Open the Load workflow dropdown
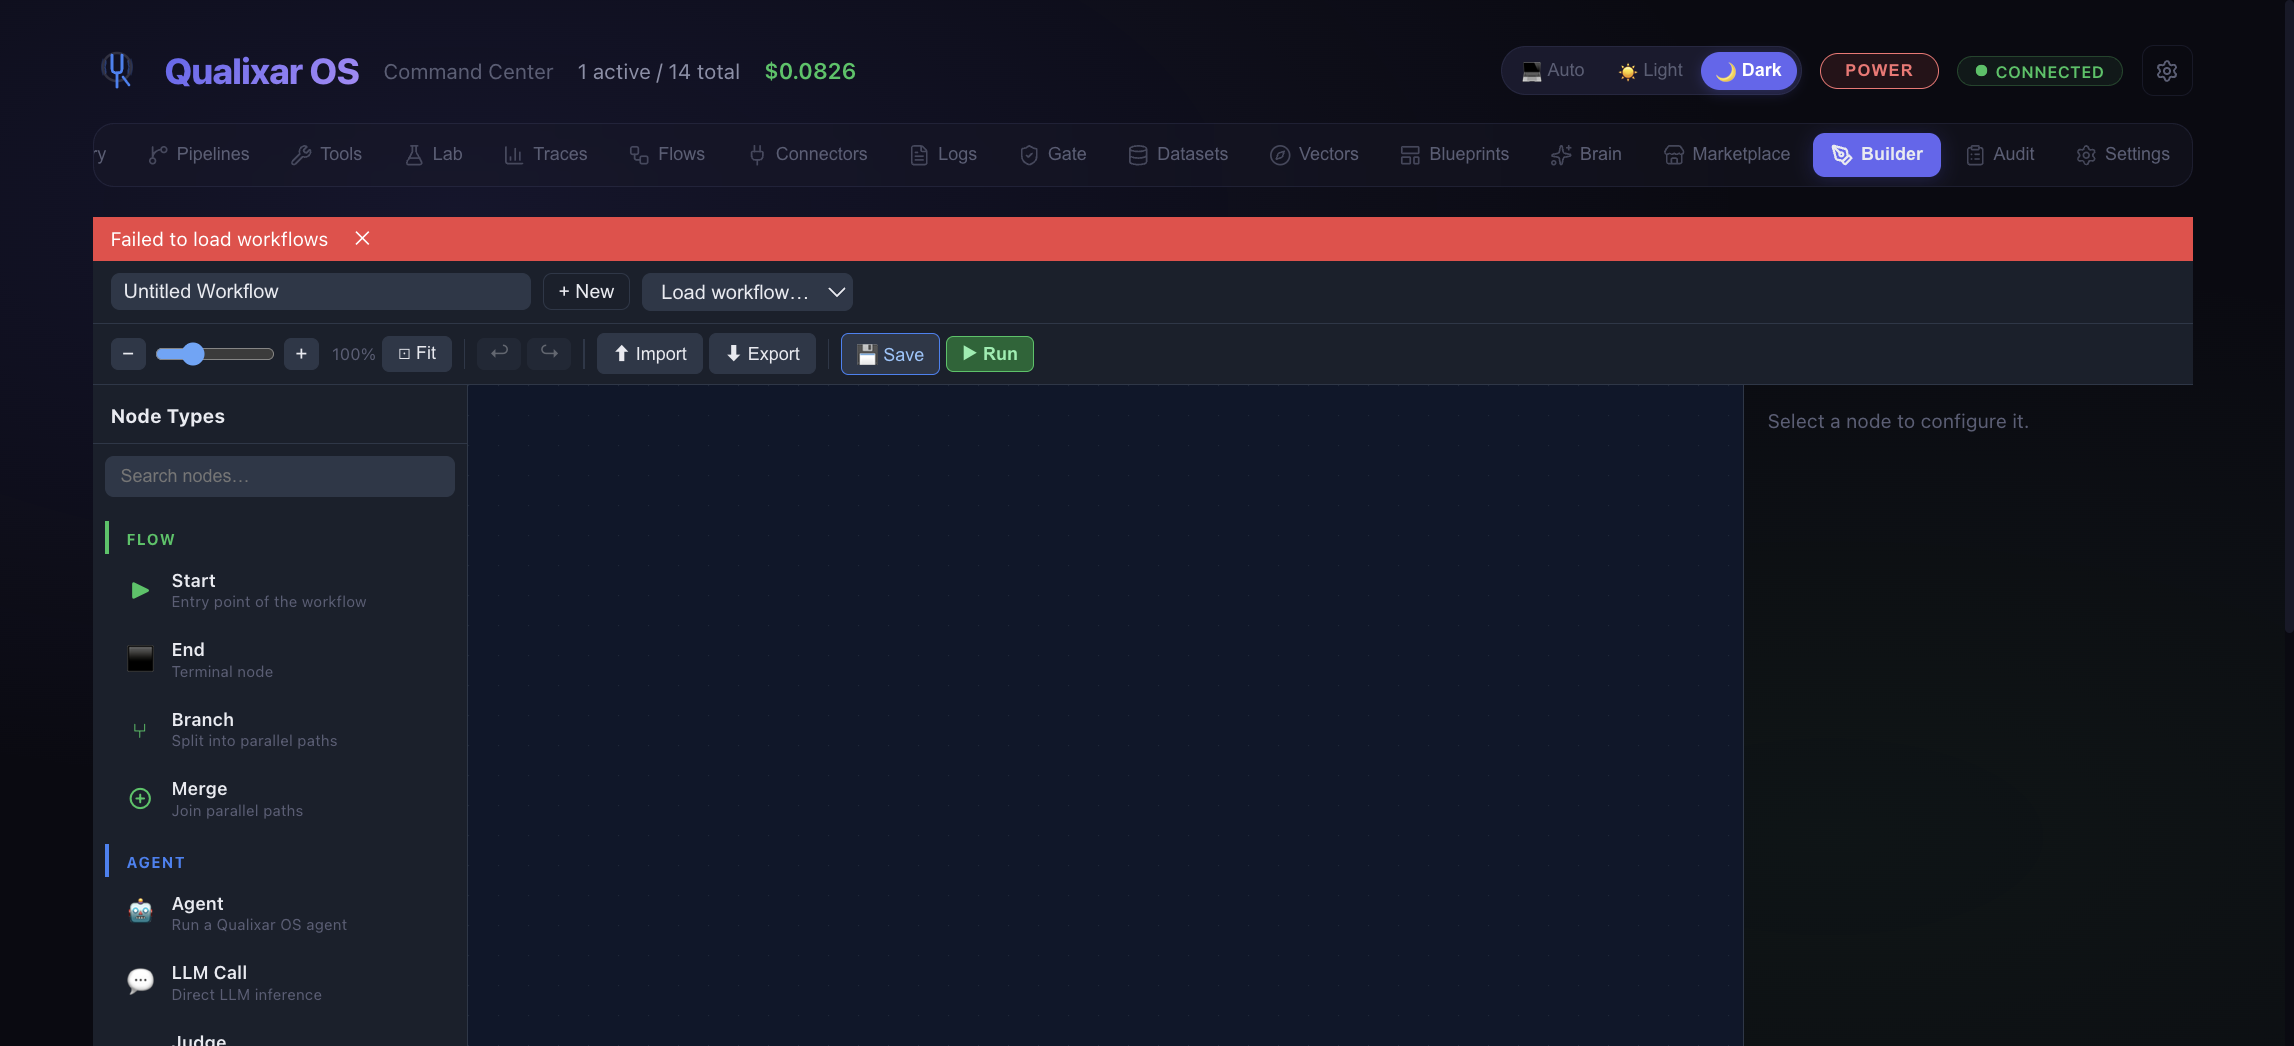Screen dimensions: 2294x1046 point(747,292)
